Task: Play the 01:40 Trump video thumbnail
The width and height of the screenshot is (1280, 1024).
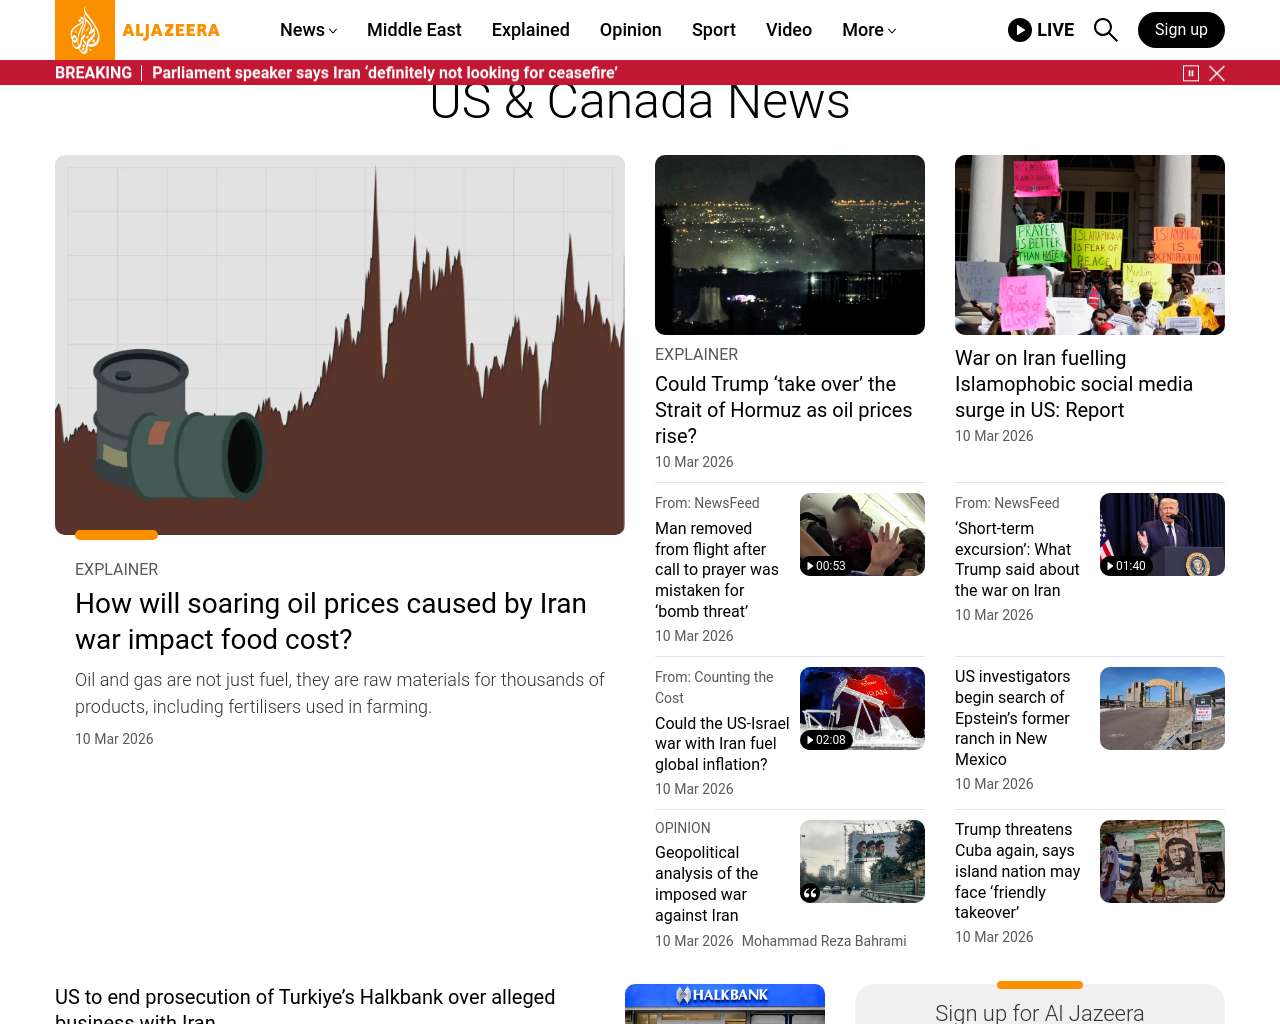Action: click(x=1162, y=534)
